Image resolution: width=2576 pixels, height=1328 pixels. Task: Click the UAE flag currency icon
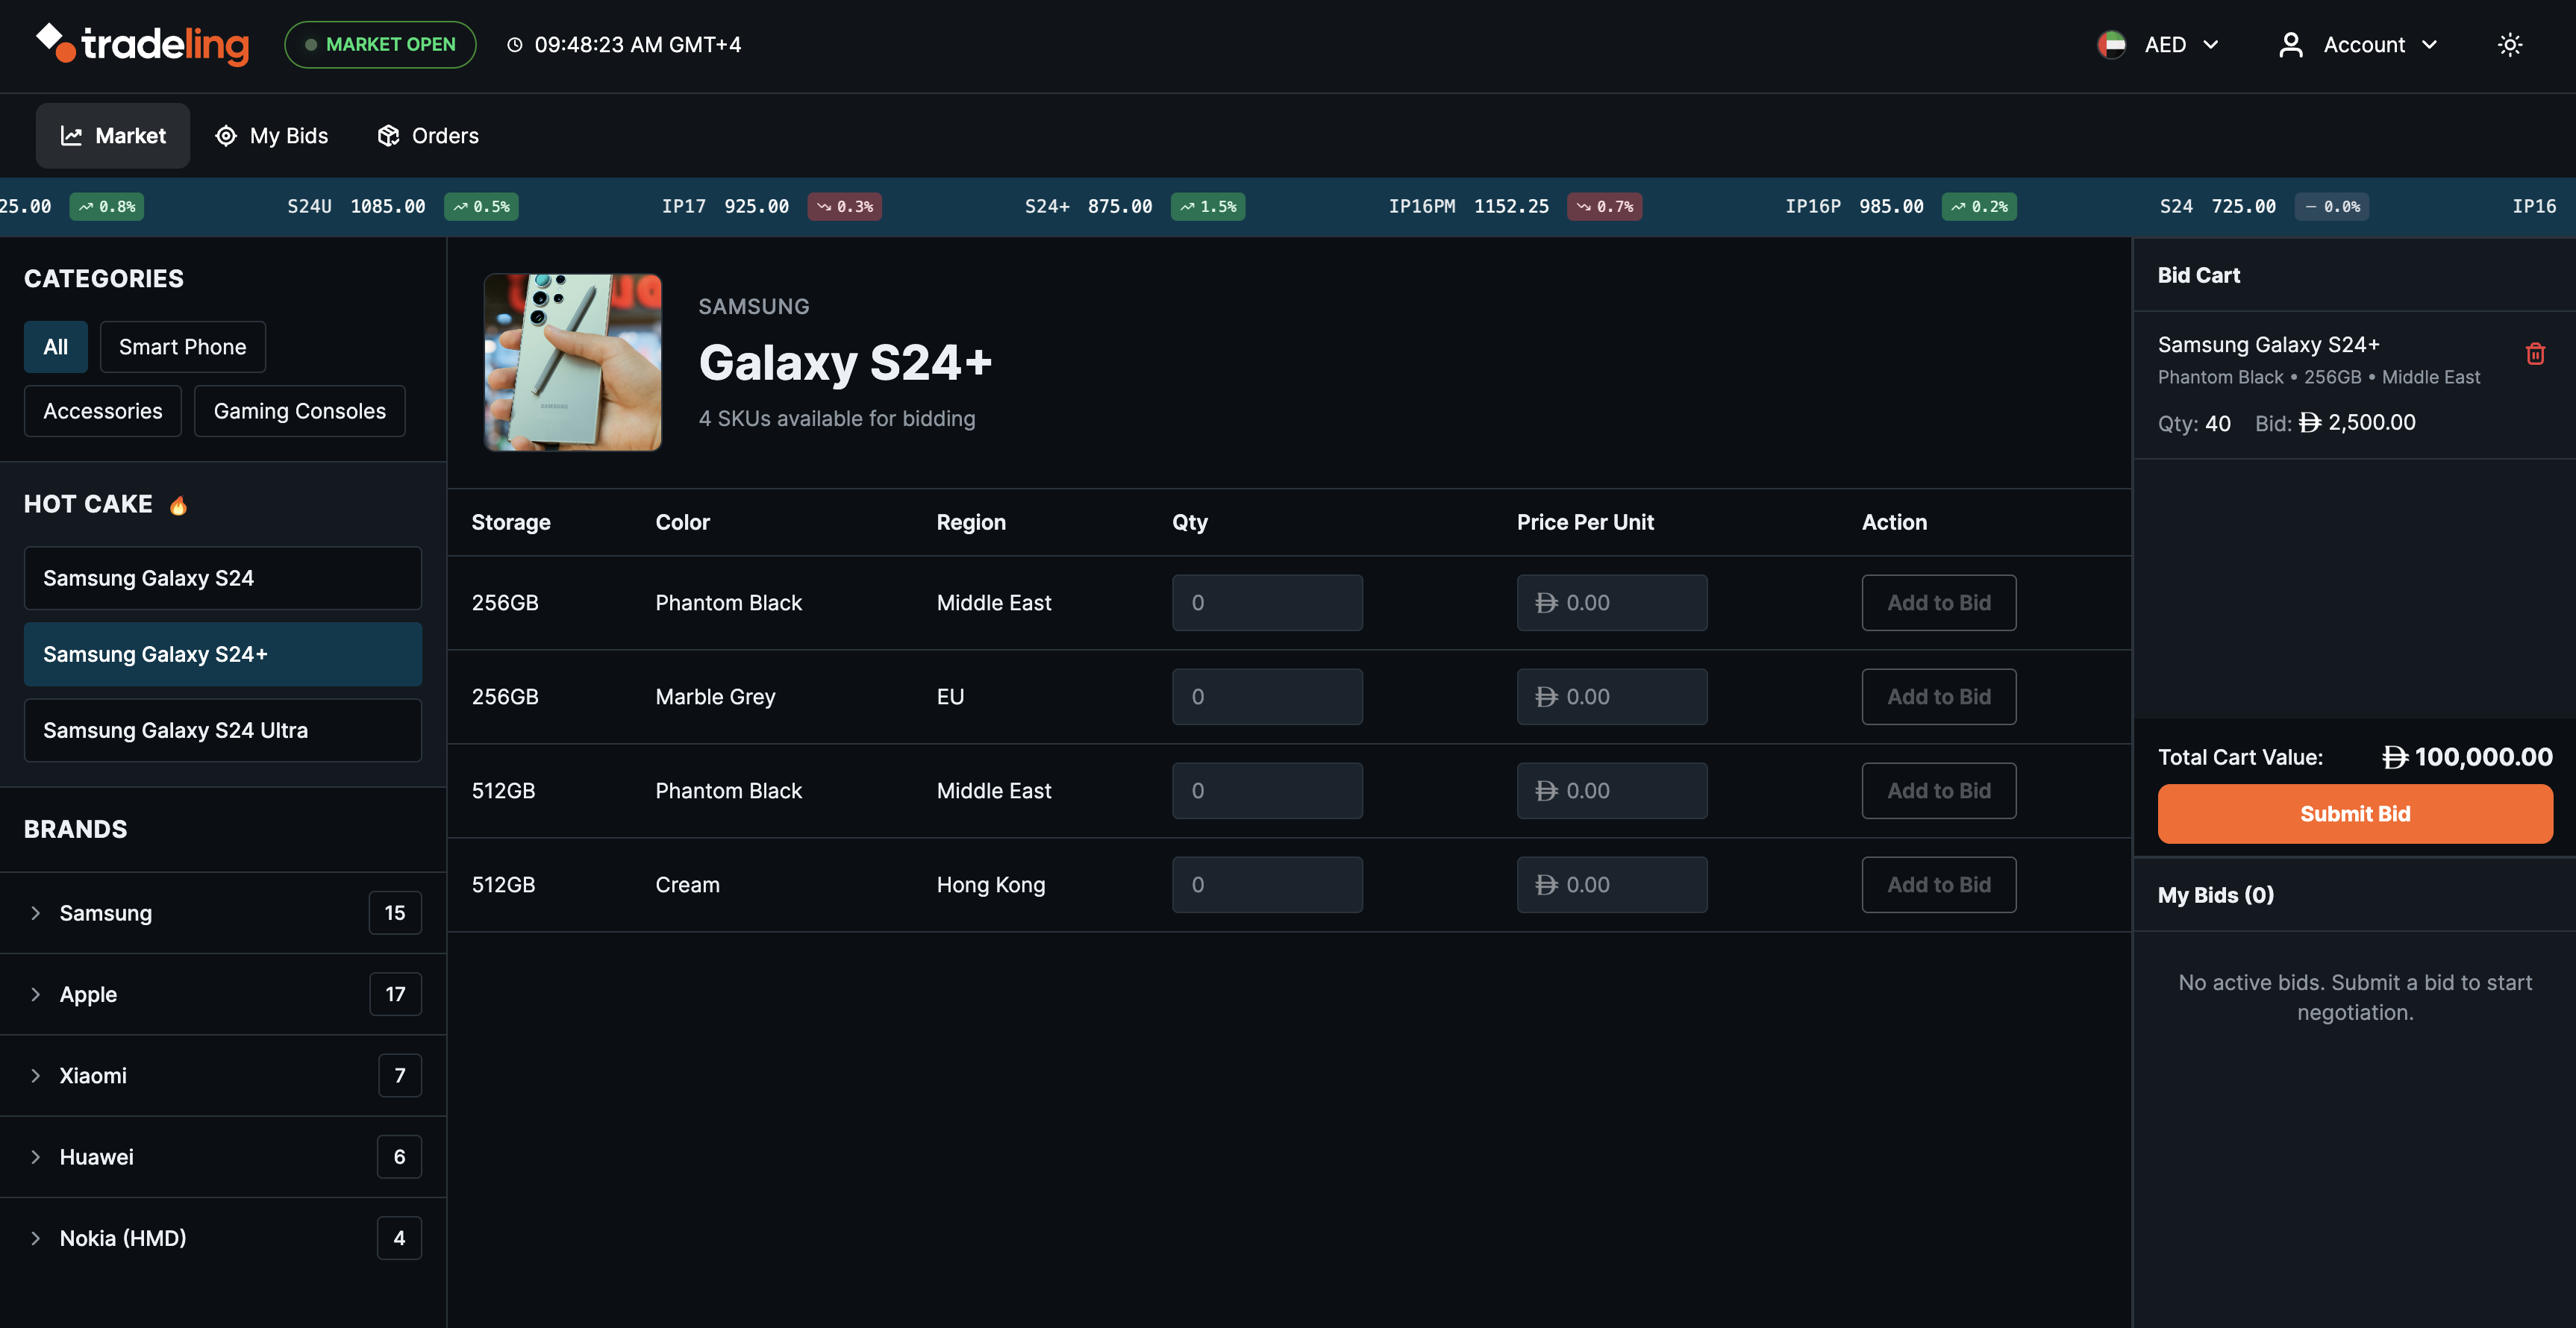coord(2111,45)
